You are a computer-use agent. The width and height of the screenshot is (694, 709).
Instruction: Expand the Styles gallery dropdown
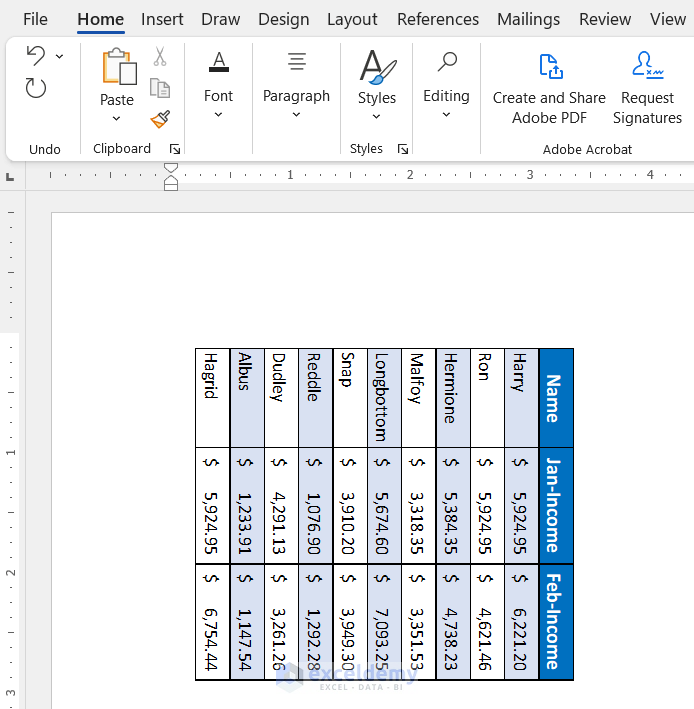coord(376,117)
